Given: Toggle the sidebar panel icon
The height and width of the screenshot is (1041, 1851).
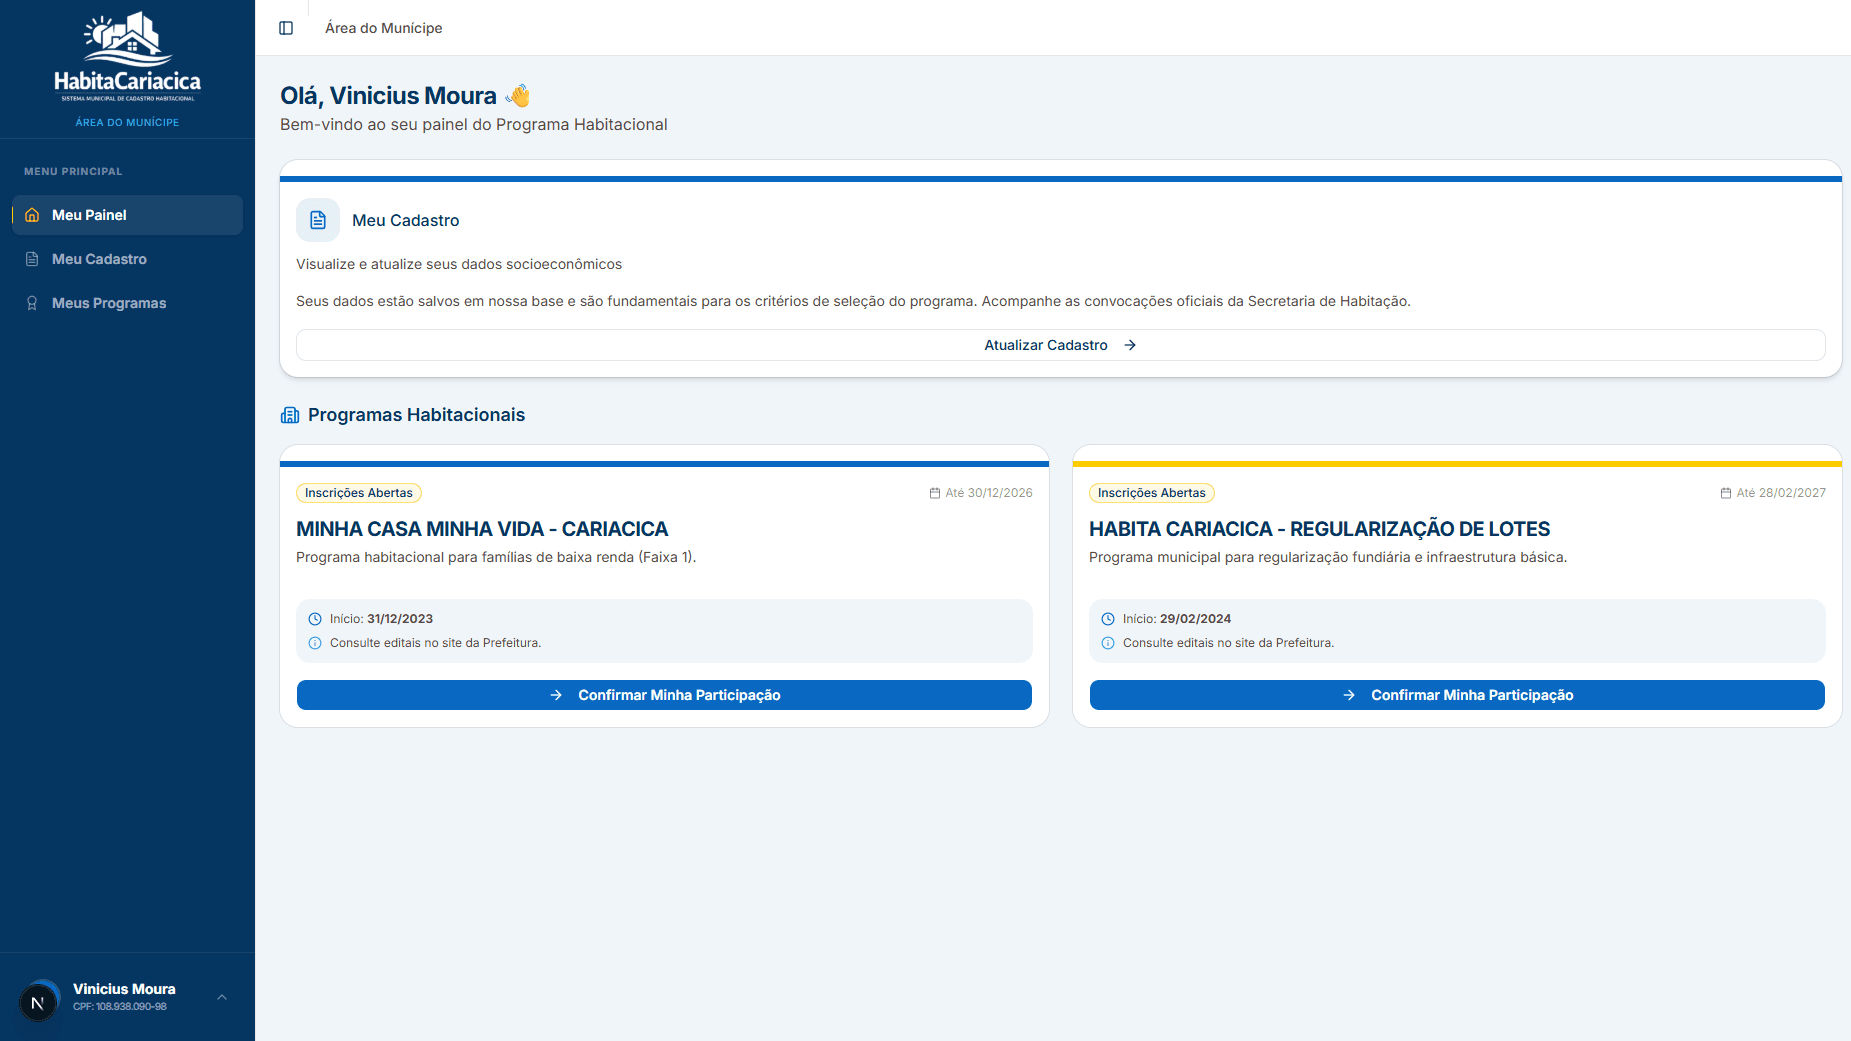Looking at the screenshot, I should coord(286,28).
